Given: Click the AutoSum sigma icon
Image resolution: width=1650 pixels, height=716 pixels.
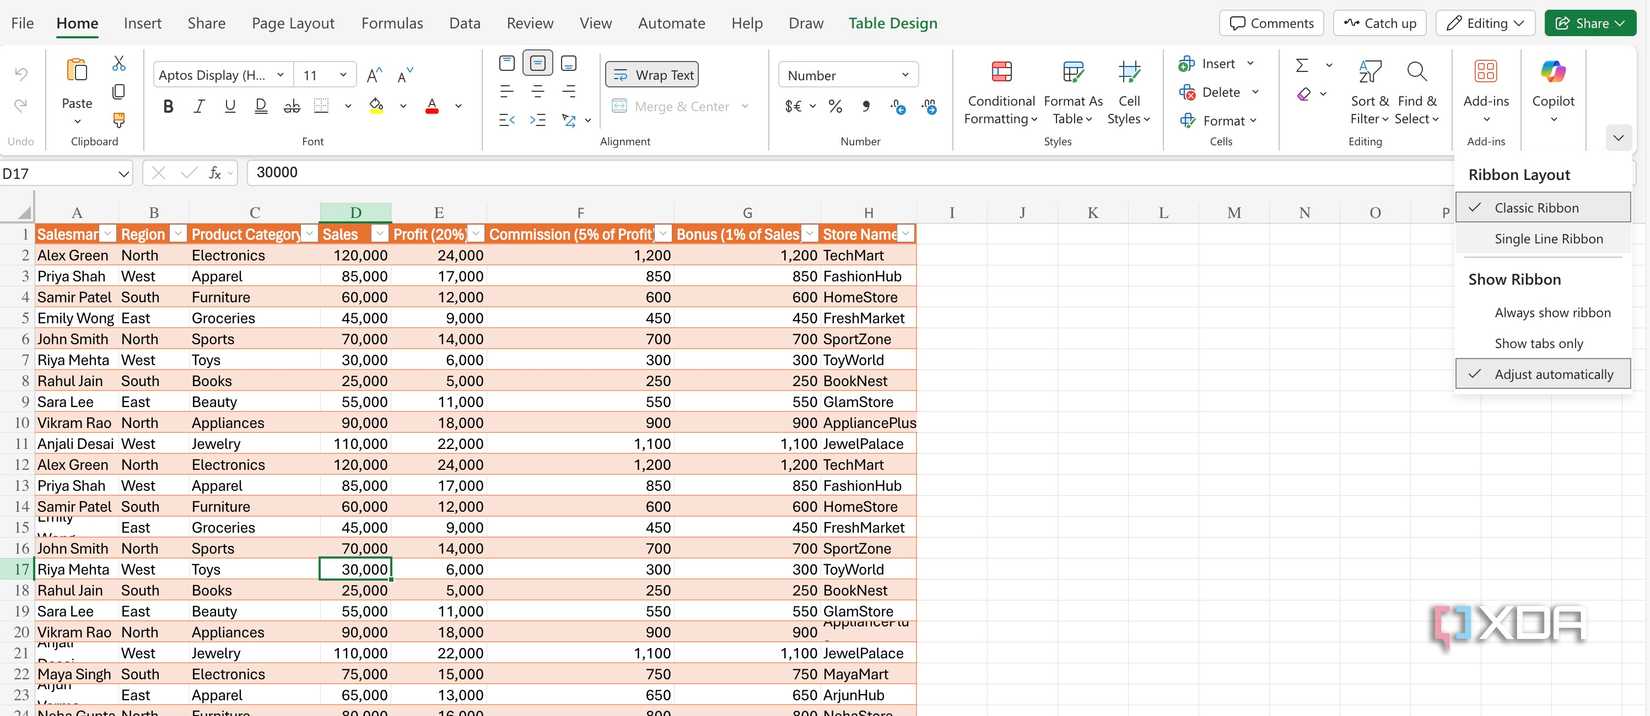Looking at the screenshot, I should (1302, 65).
